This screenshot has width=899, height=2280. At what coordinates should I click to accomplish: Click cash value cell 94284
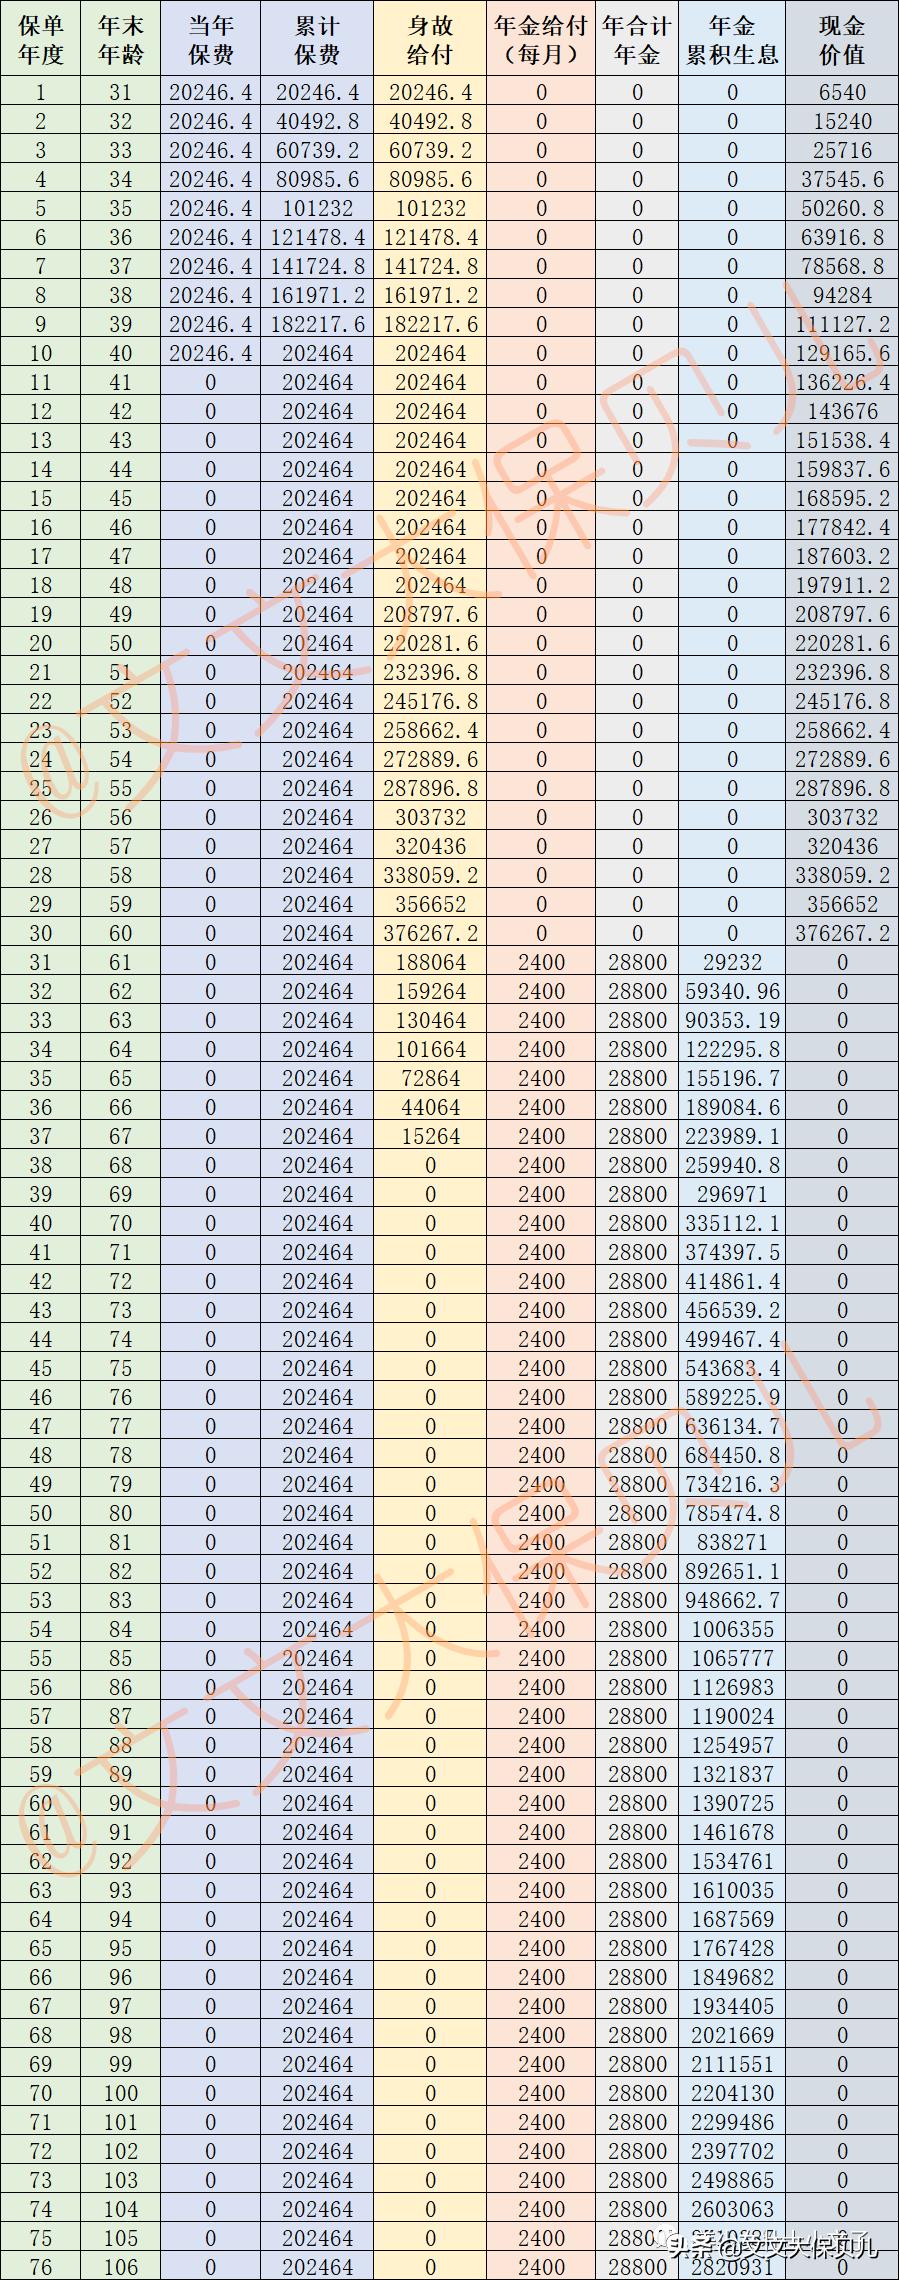pos(842,295)
